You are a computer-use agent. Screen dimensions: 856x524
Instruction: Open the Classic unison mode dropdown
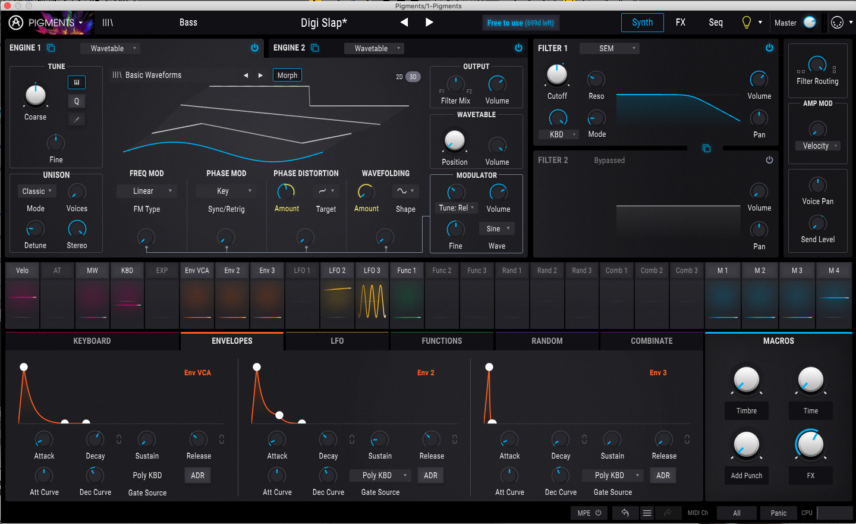[x=37, y=191]
